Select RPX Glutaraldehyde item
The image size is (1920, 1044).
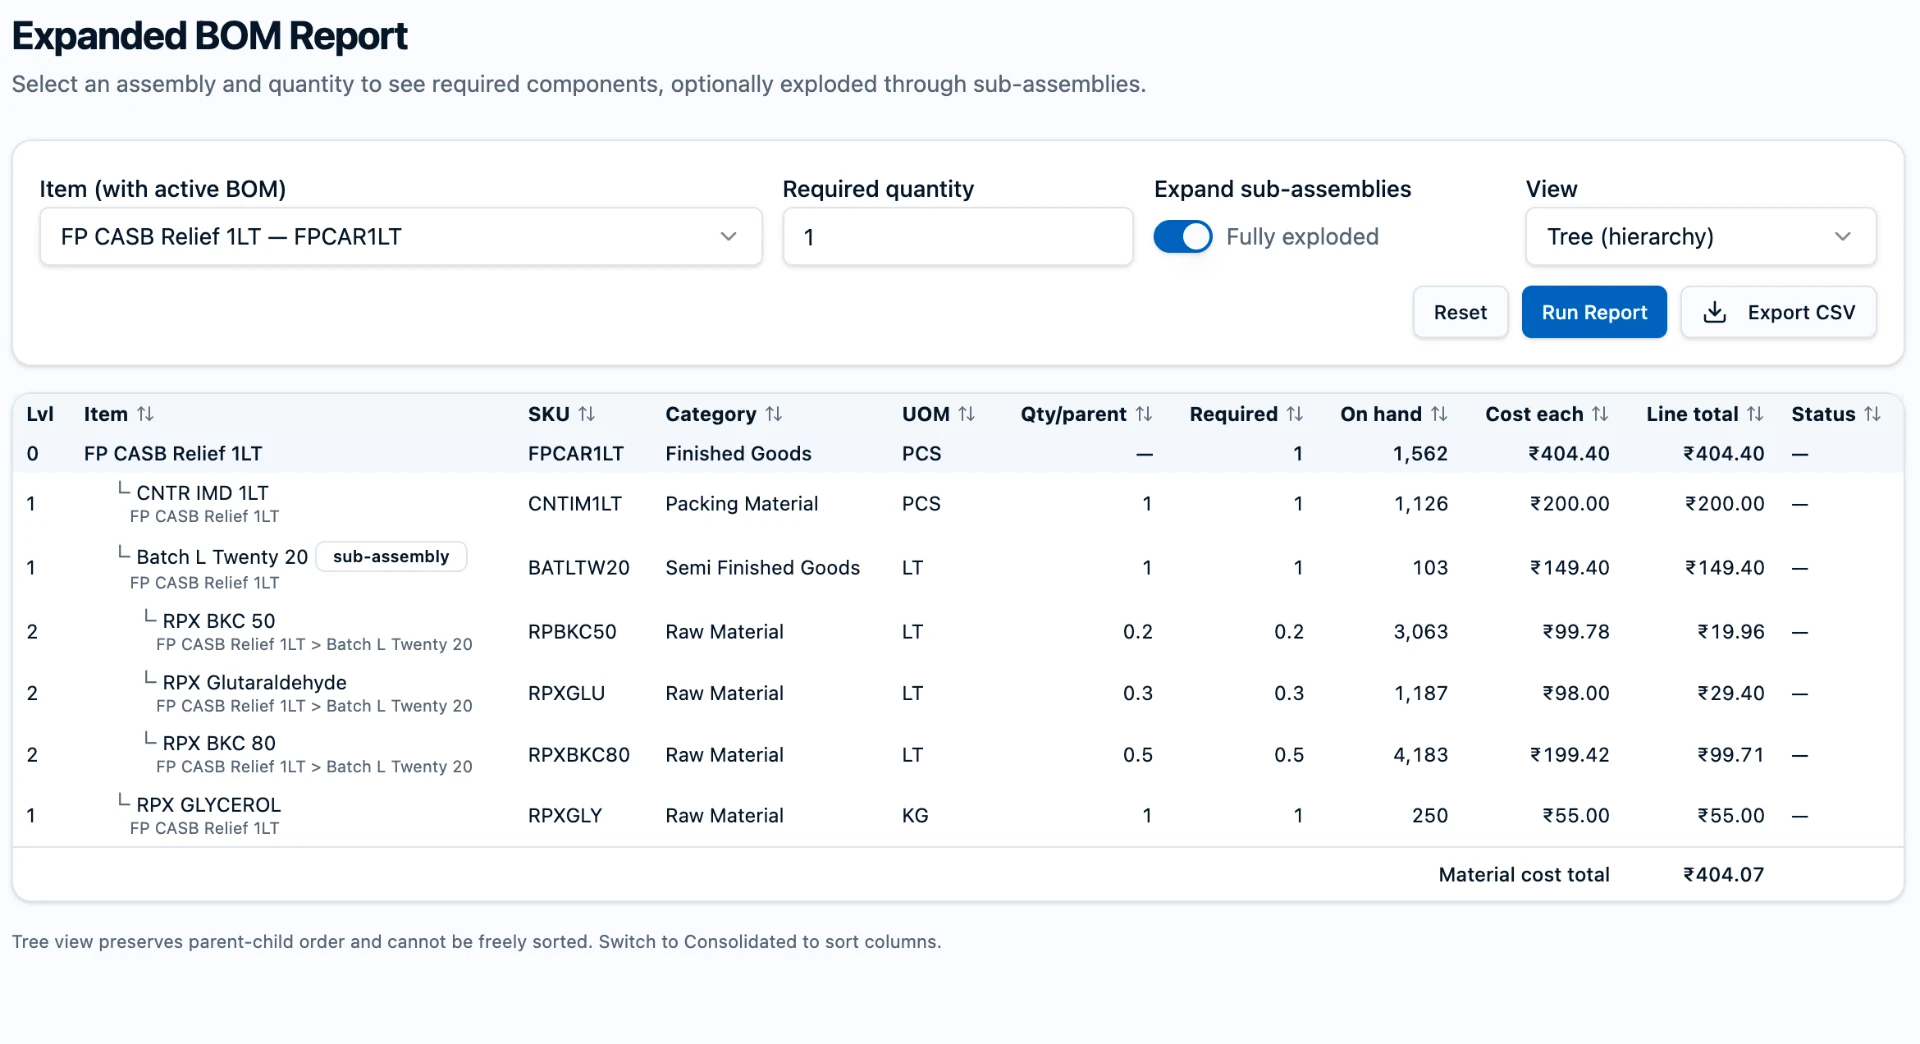(x=254, y=682)
